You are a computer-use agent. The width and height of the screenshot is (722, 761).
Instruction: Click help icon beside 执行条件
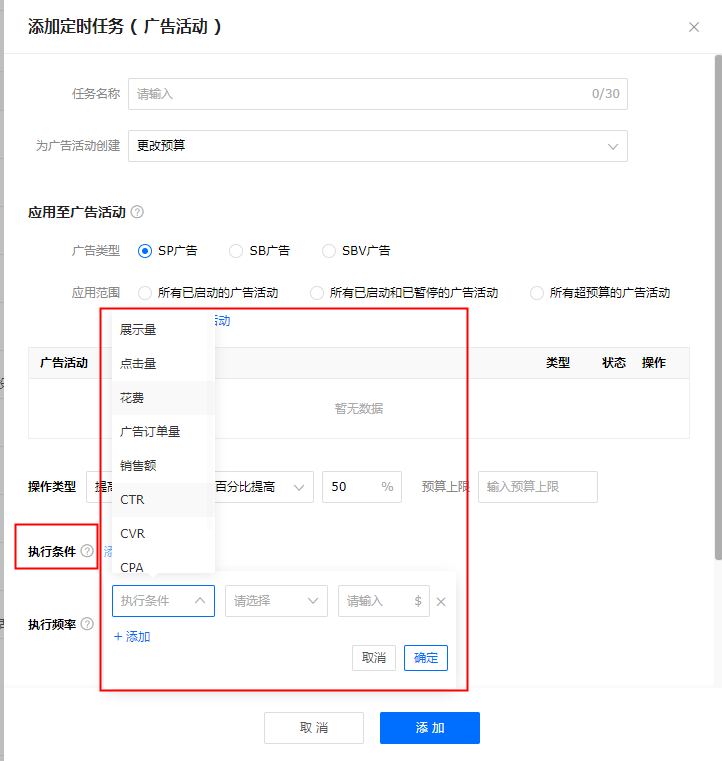87,551
